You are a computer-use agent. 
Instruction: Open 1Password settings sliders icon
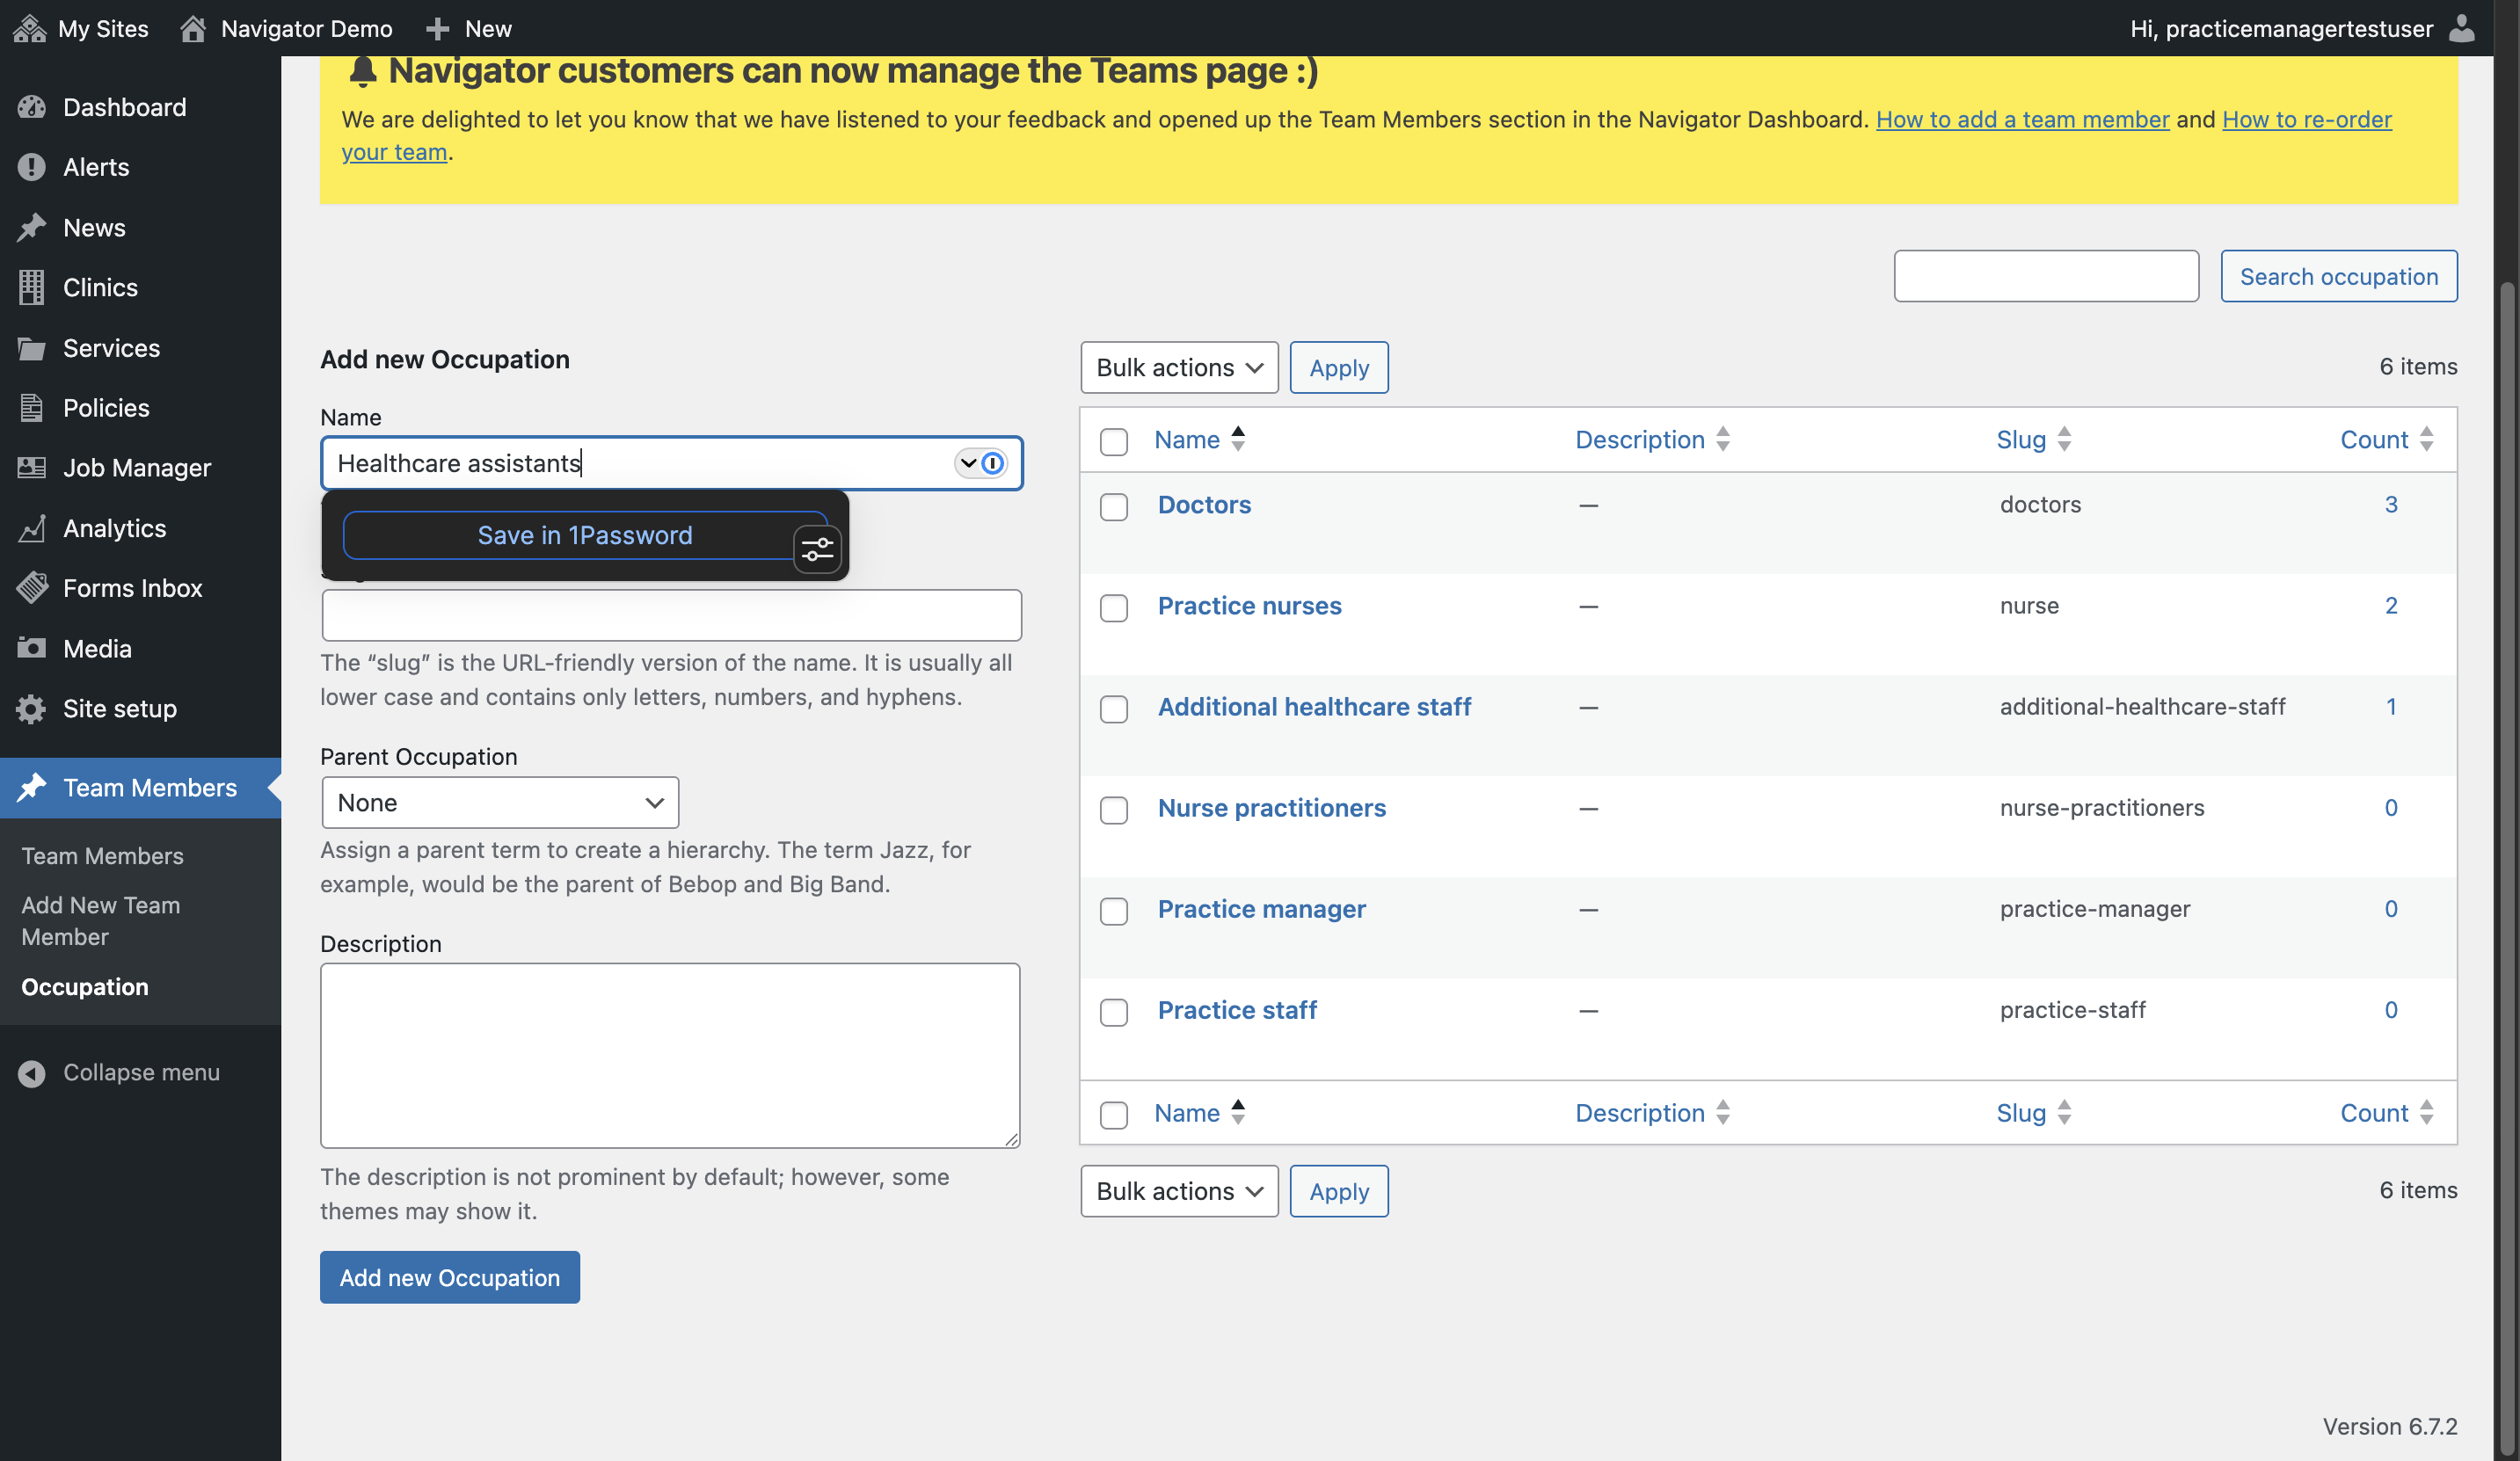click(x=817, y=549)
